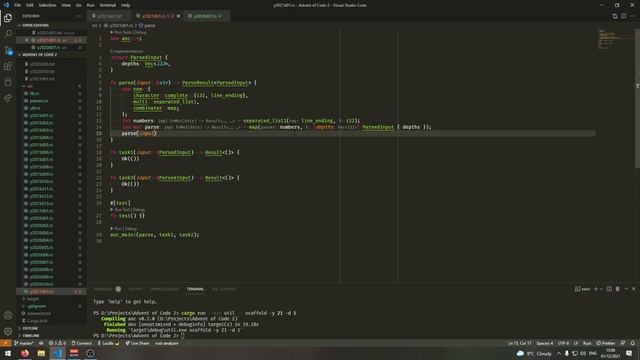
Task: Click the remote window indicator in status bar
Action: point(5,343)
